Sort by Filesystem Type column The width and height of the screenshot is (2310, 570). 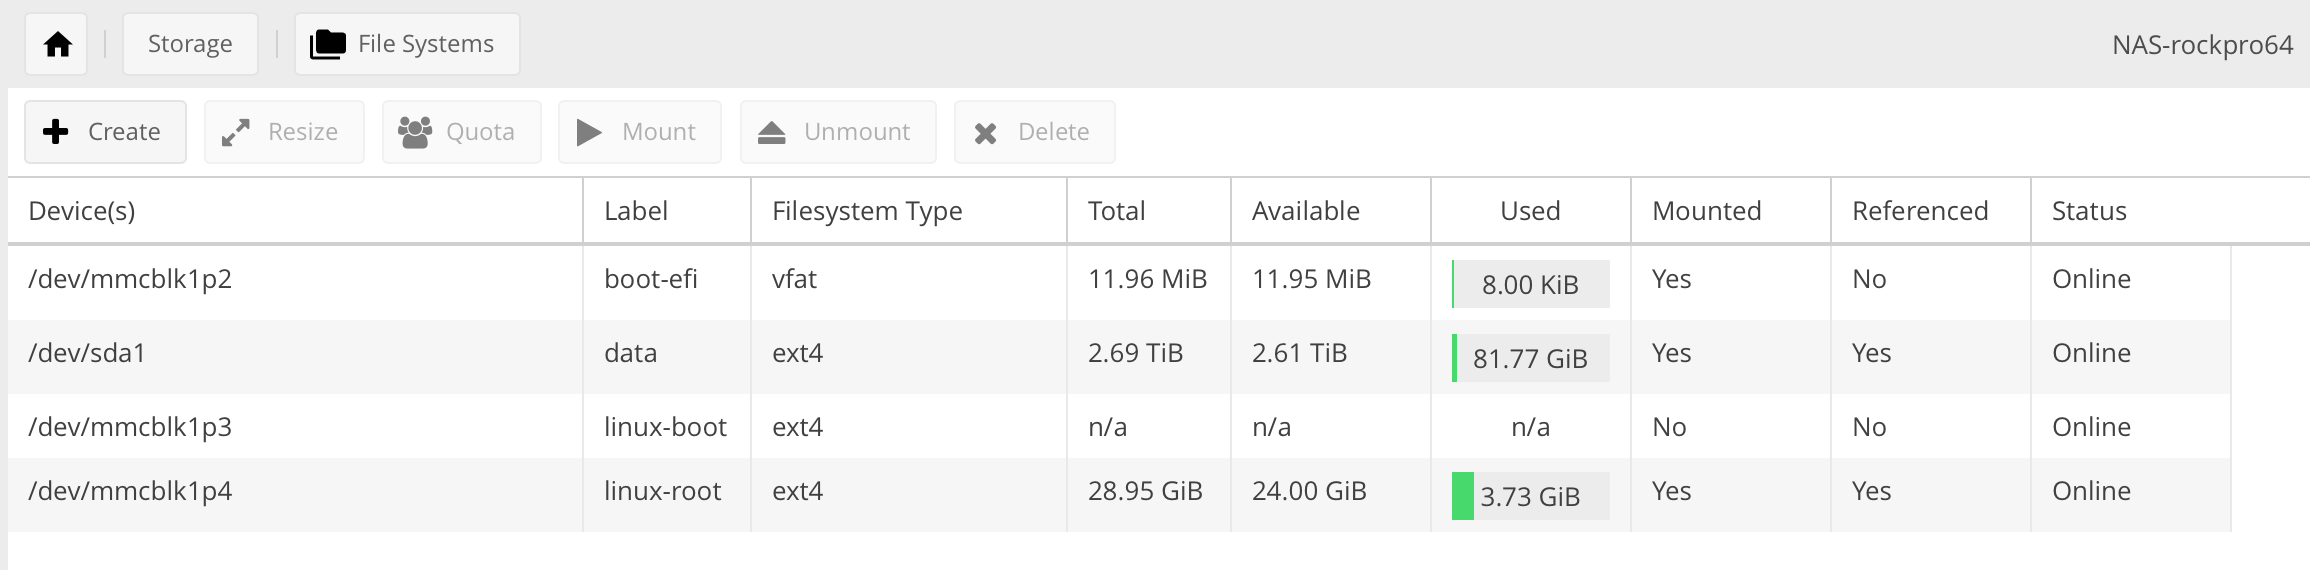tap(866, 211)
